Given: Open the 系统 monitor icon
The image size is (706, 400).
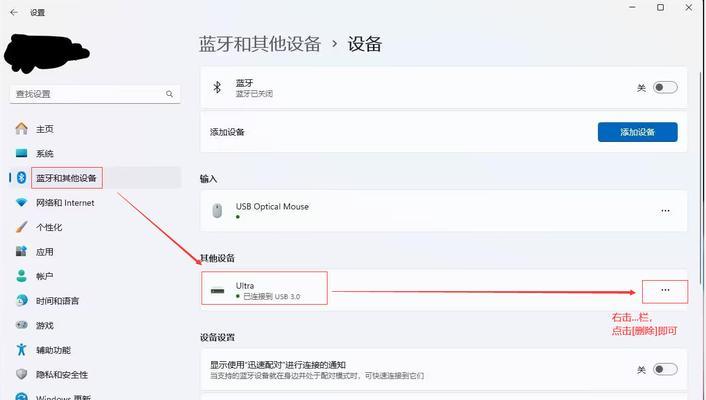Looking at the screenshot, I should pyautogui.click(x=21, y=153).
